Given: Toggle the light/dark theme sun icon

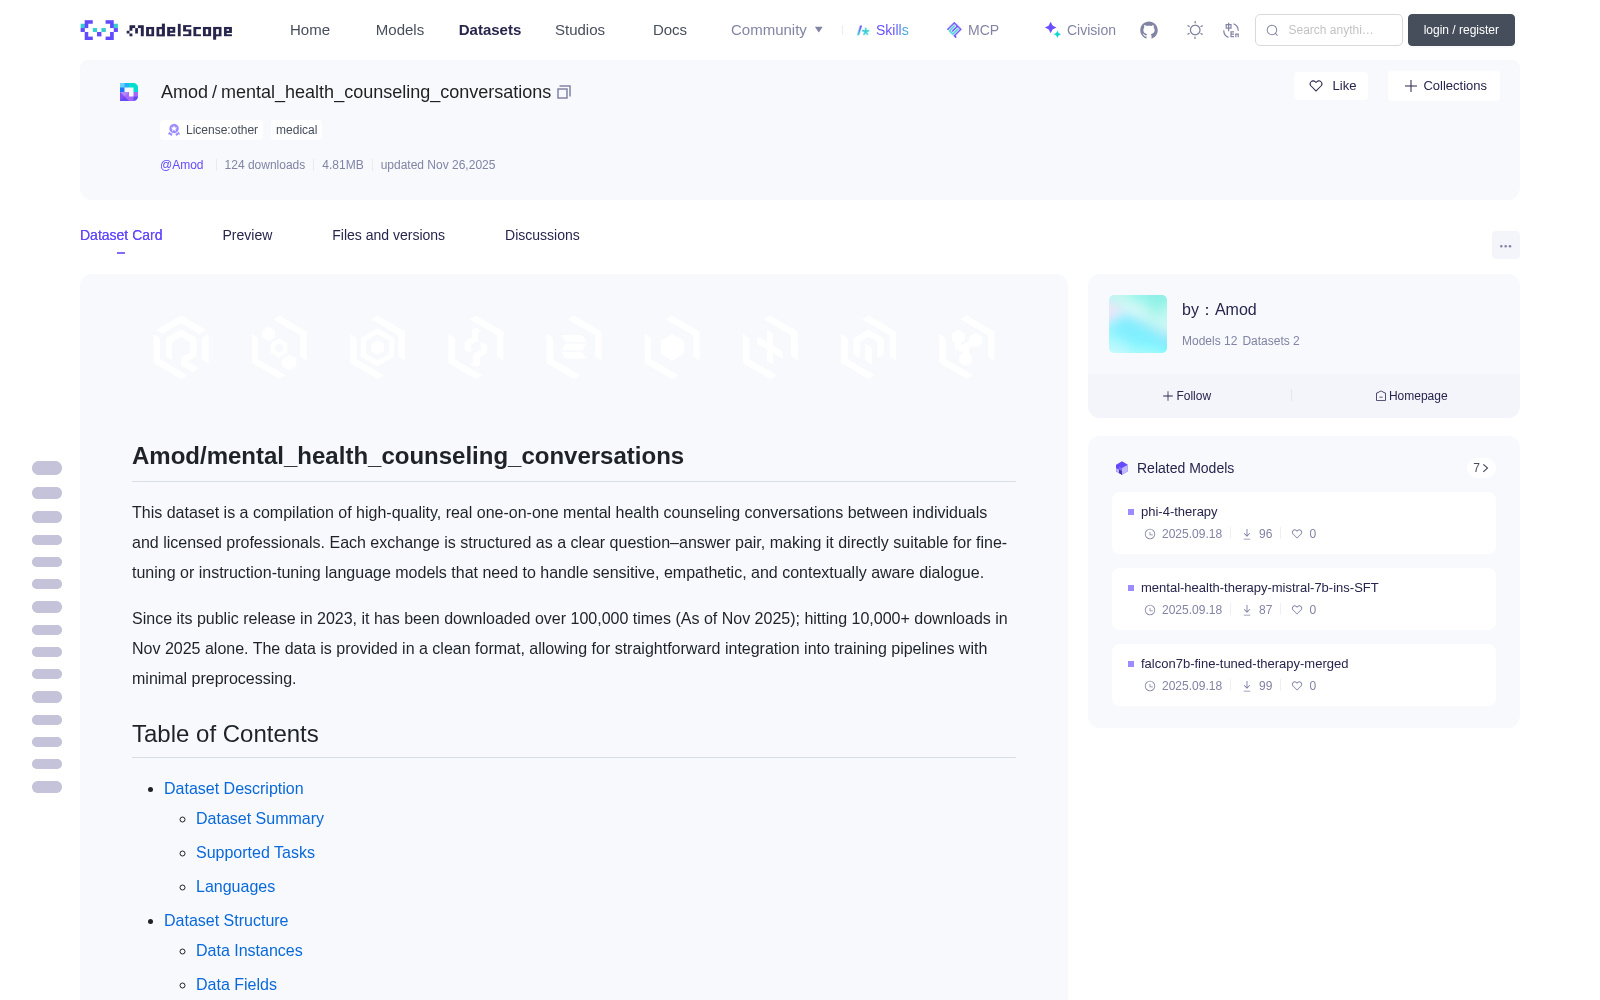Looking at the screenshot, I should tap(1195, 30).
